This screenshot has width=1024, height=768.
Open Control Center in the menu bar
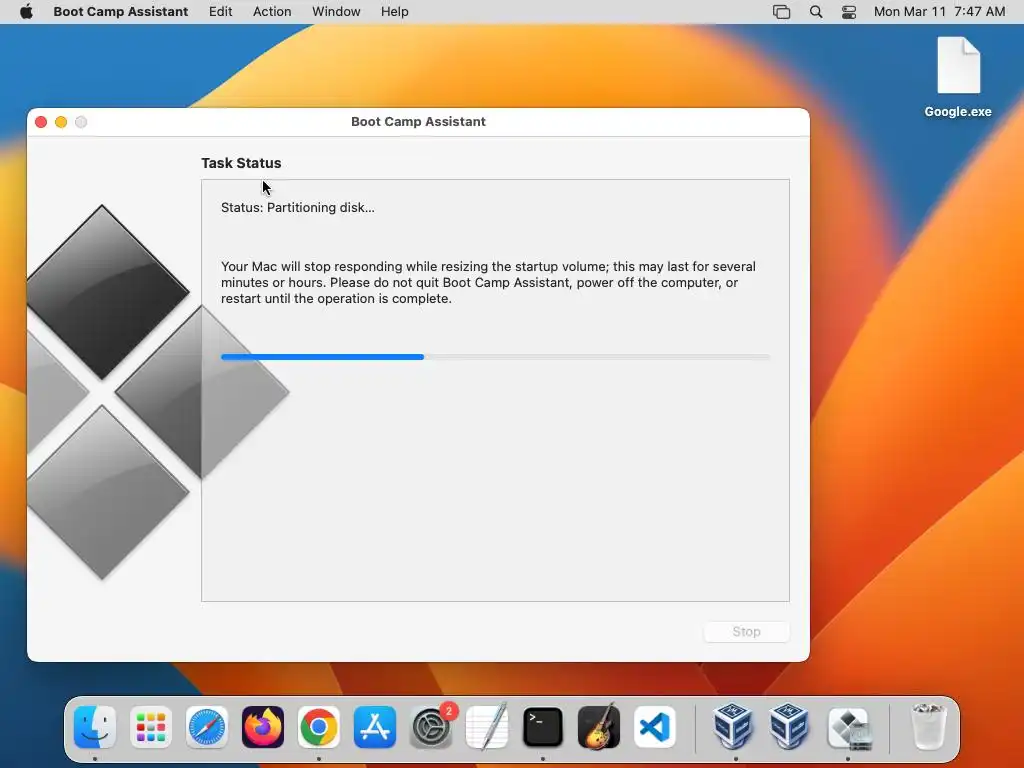pyautogui.click(x=849, y=12)
